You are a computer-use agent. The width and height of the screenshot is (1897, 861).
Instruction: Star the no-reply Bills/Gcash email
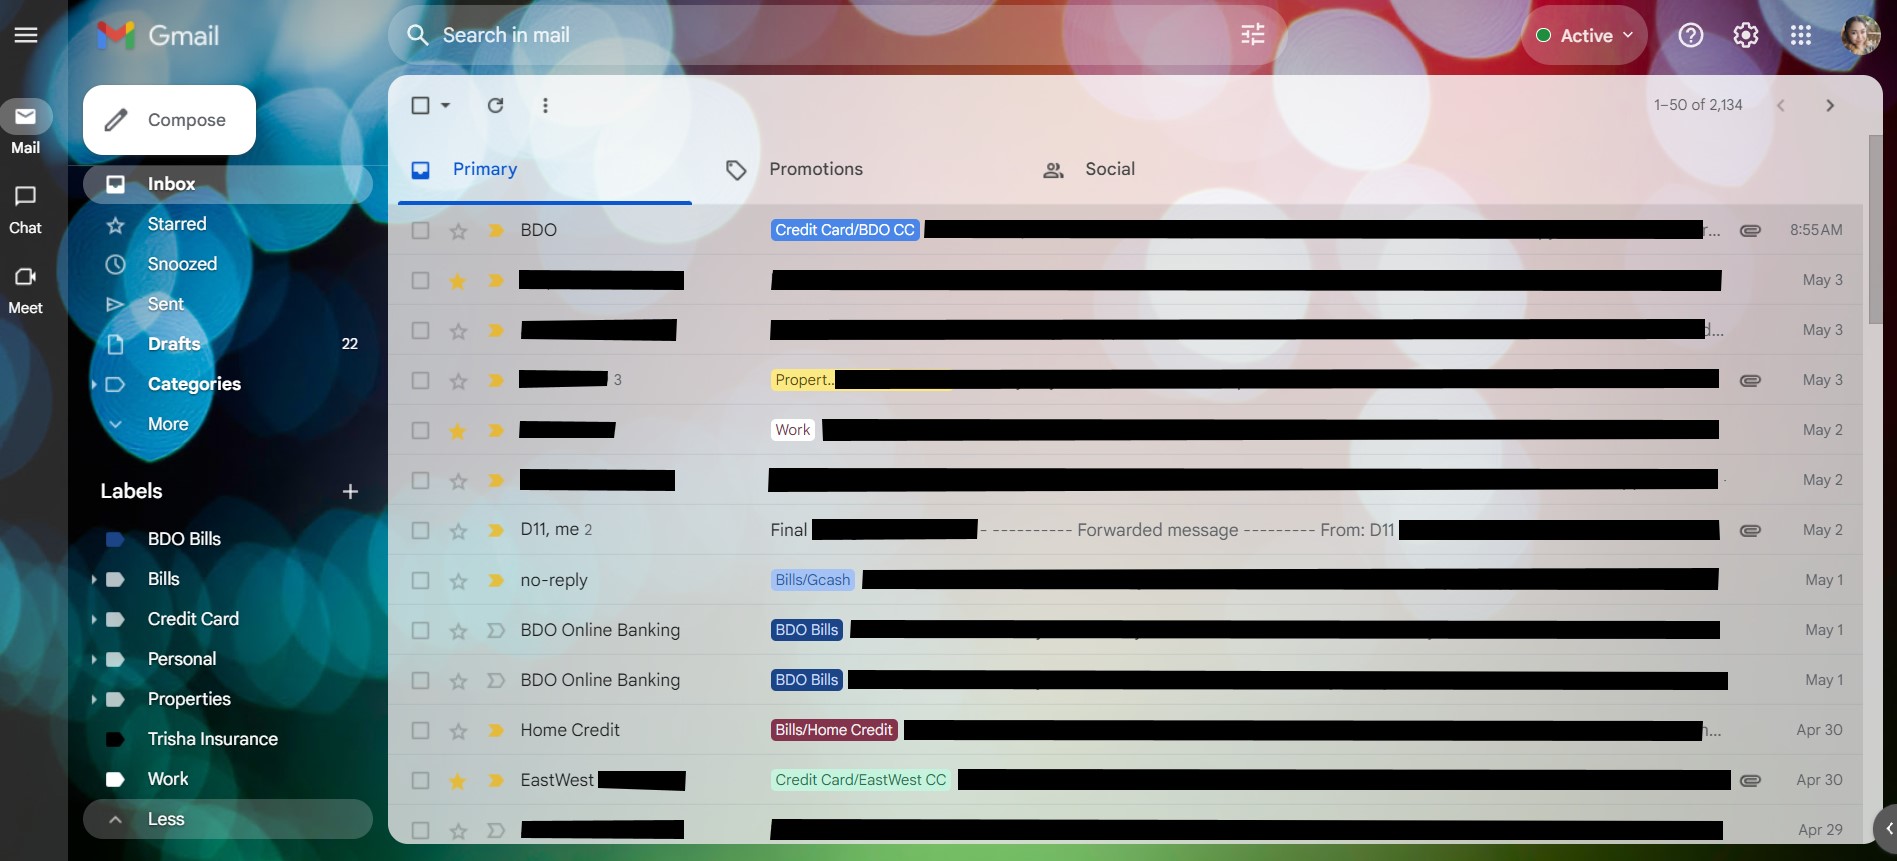point(458,581)
